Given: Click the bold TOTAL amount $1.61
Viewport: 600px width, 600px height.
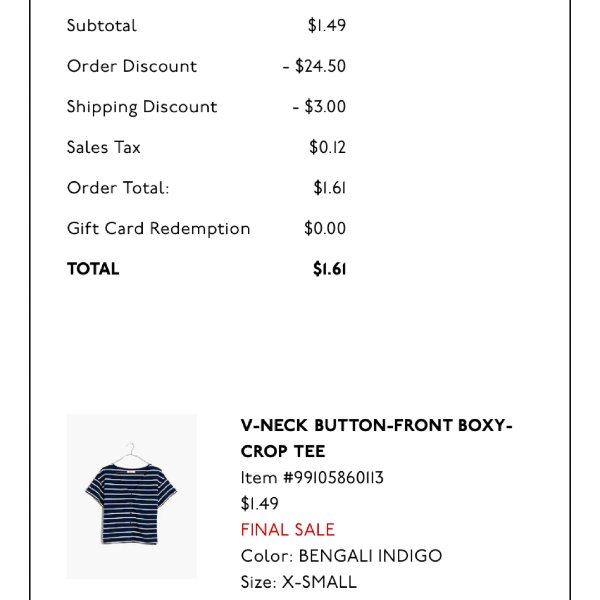Looking at the screenshot, I should (329, 269).
